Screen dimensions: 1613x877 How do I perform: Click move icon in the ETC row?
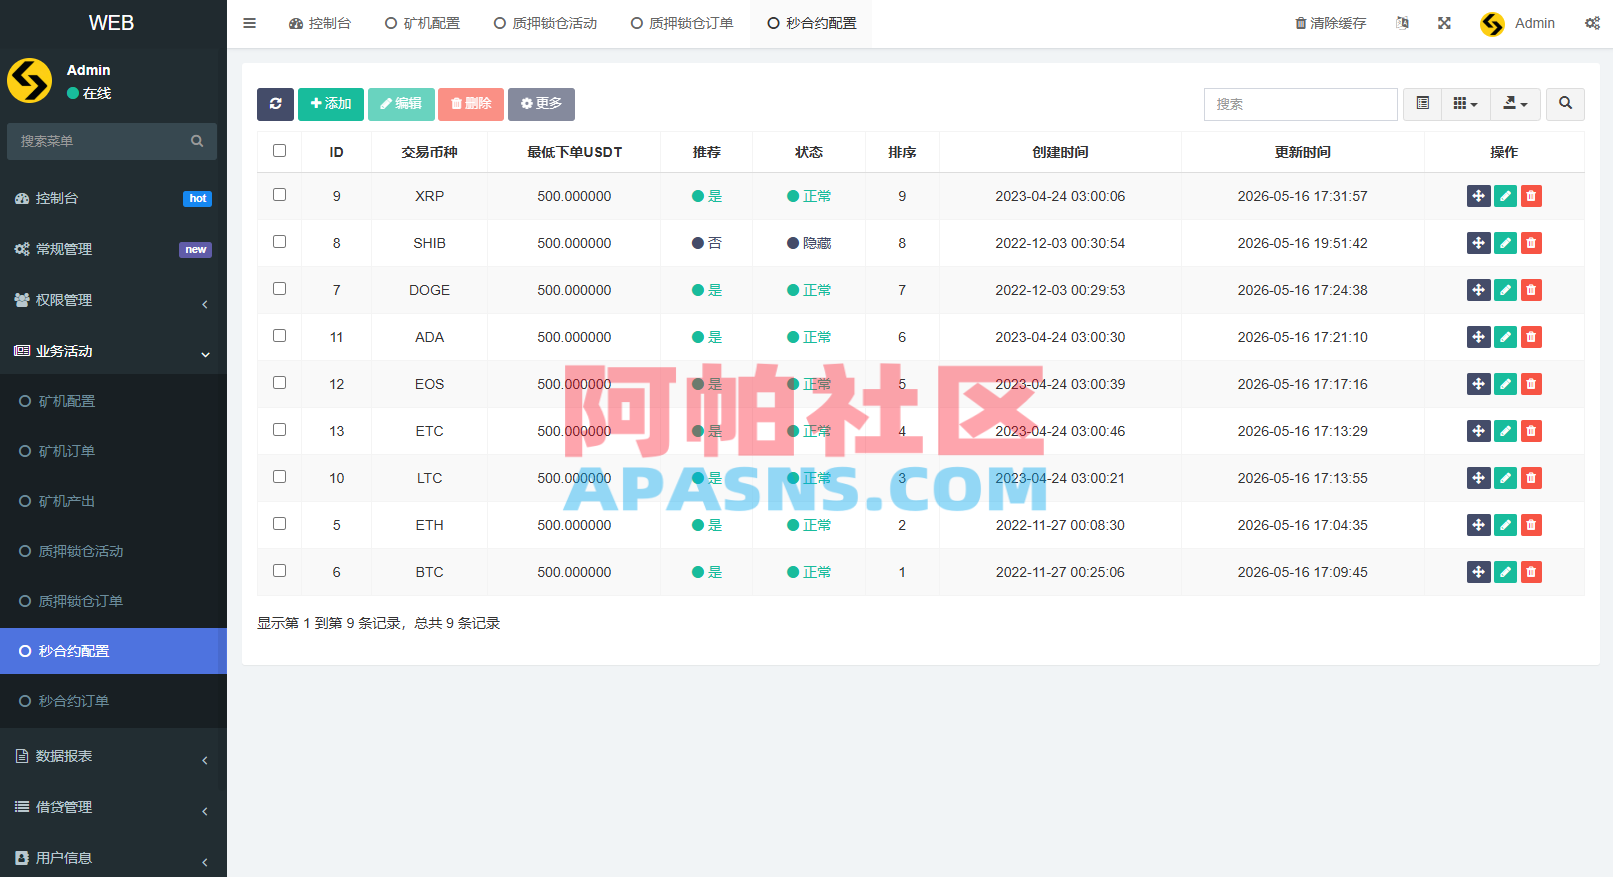[x=1479, y=431]
